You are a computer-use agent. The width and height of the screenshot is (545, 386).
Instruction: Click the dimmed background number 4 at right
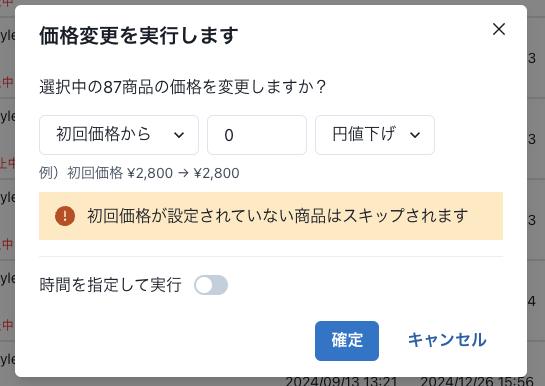[532, 301]
